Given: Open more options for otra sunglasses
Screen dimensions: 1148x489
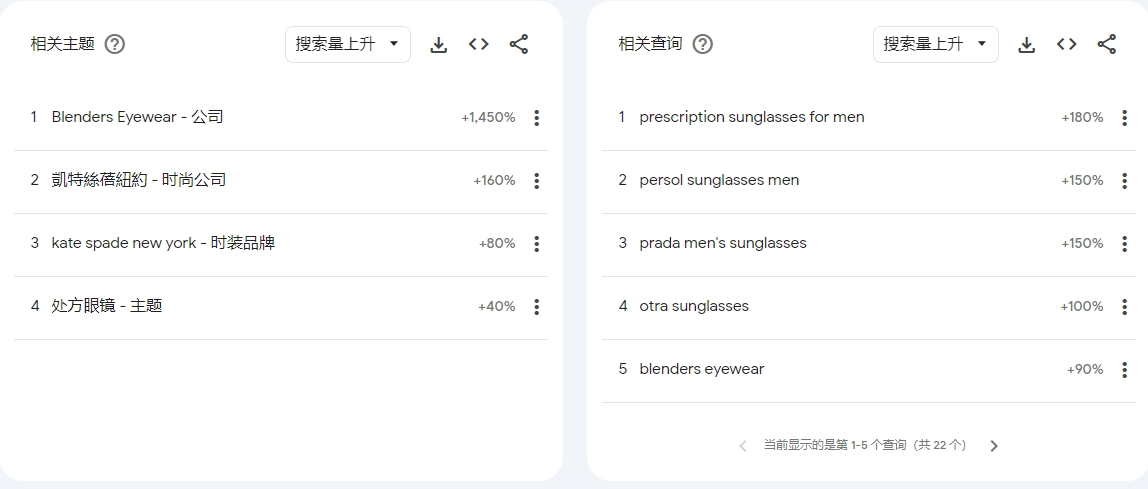Looking at the screenshot, I should (x=1125, y=307).
